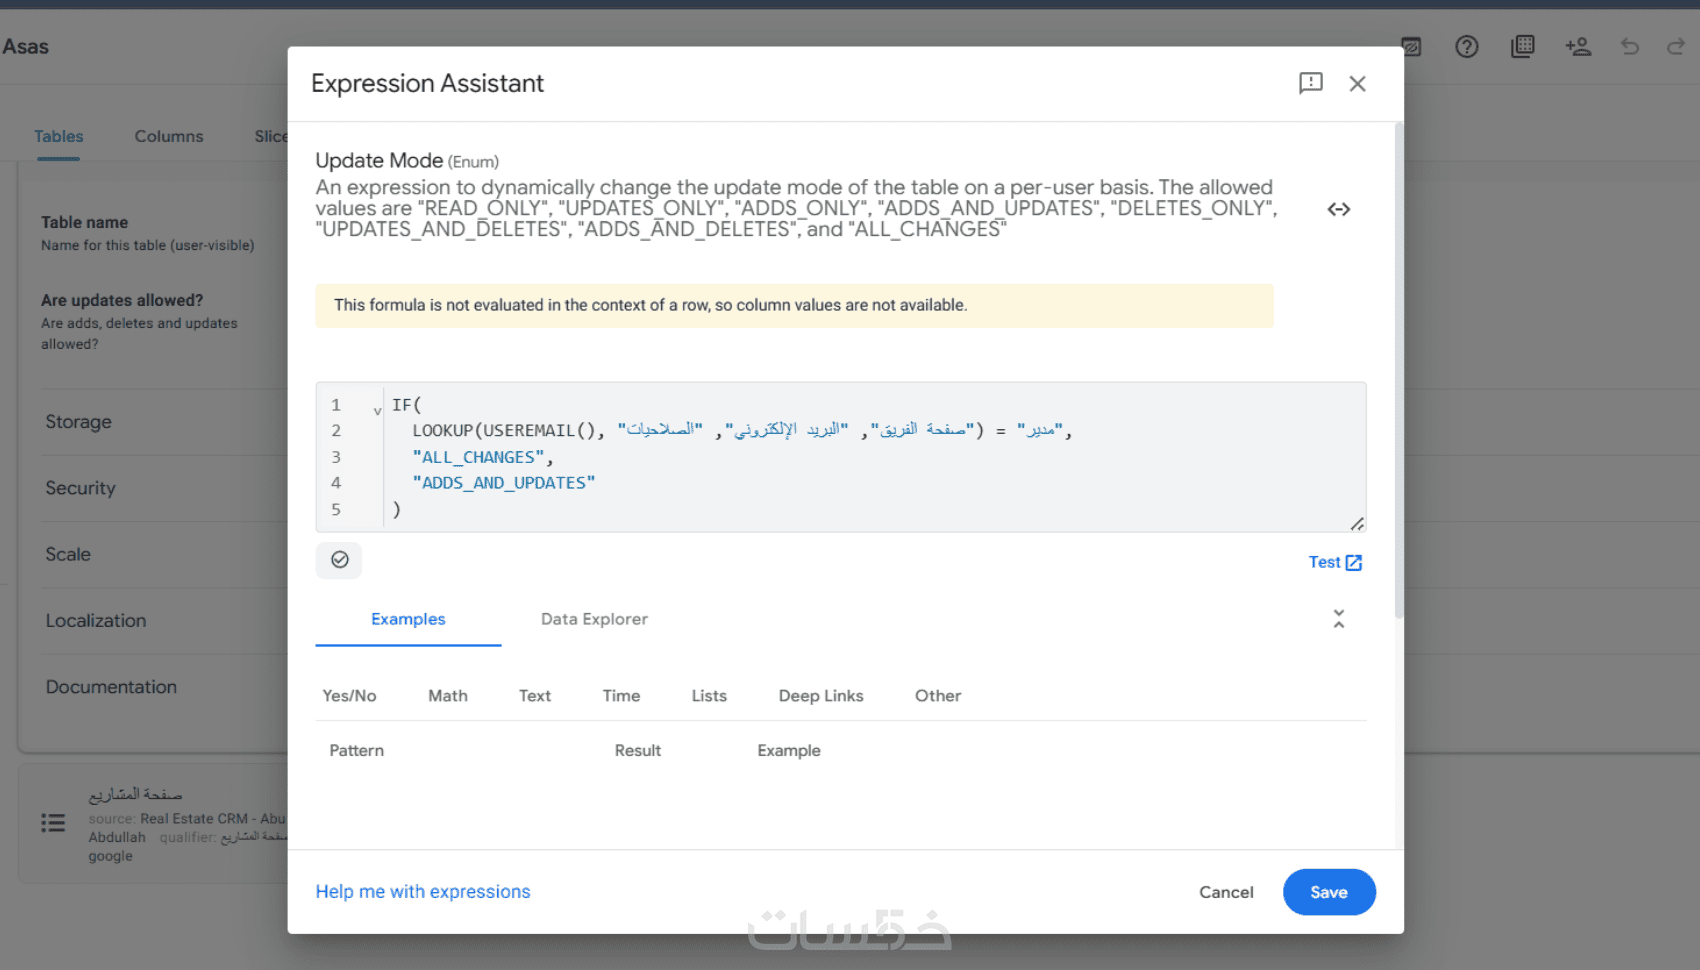Switch to the Data Explorer tab
The width and height of the screenshot is (1700, 970).
[594, 619]
